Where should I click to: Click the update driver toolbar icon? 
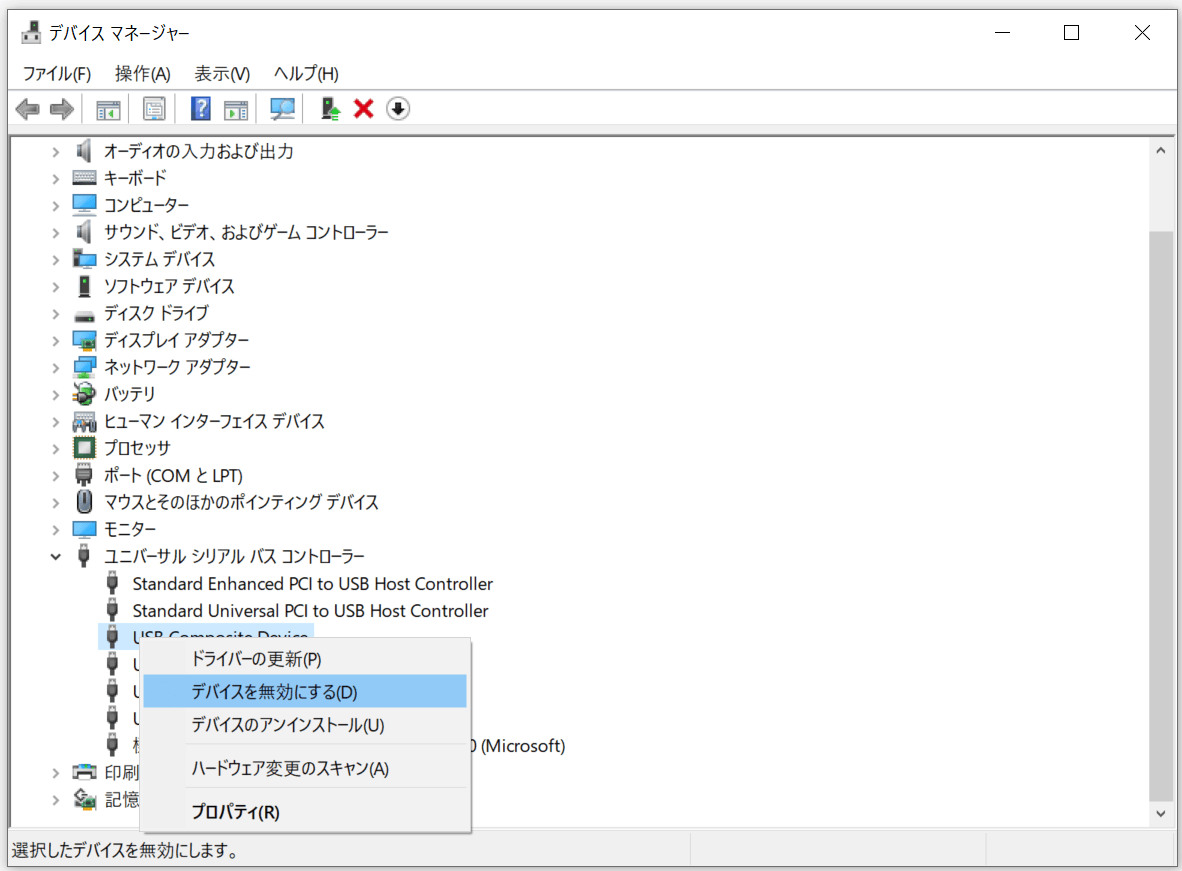[x=330, y=109]
